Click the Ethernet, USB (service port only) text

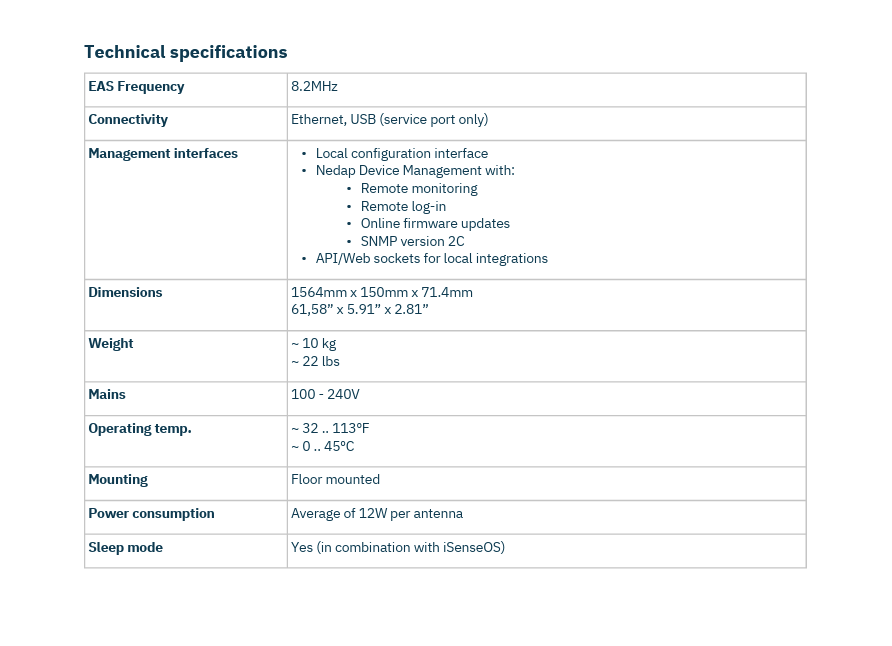[x=389, y=119]
